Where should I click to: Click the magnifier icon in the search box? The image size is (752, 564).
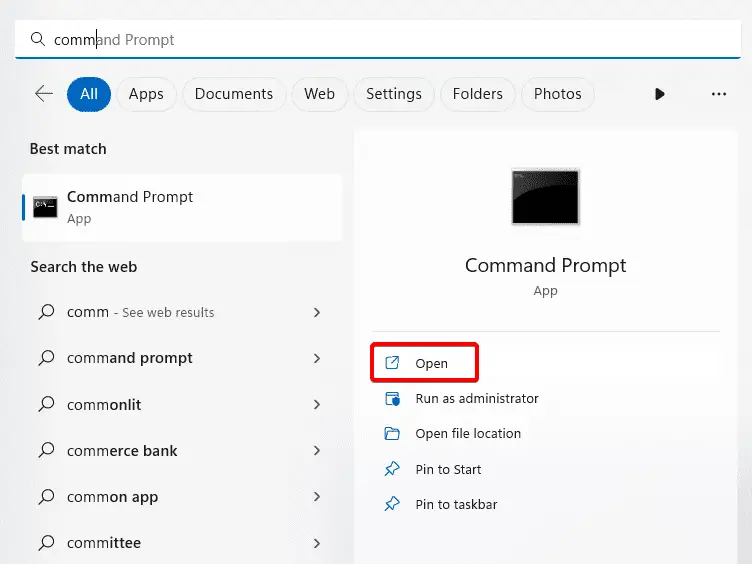[37, 39]
